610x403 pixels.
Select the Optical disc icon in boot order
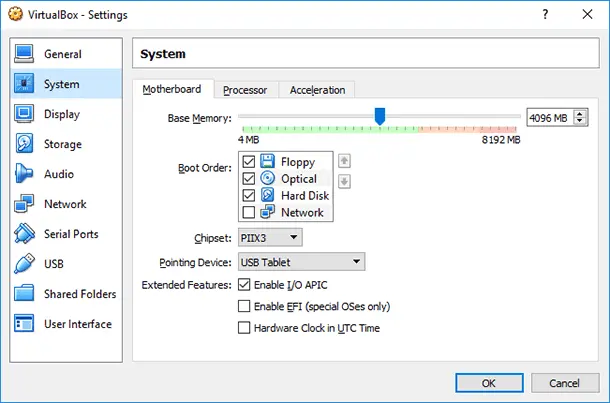click(x=267, y=178)
